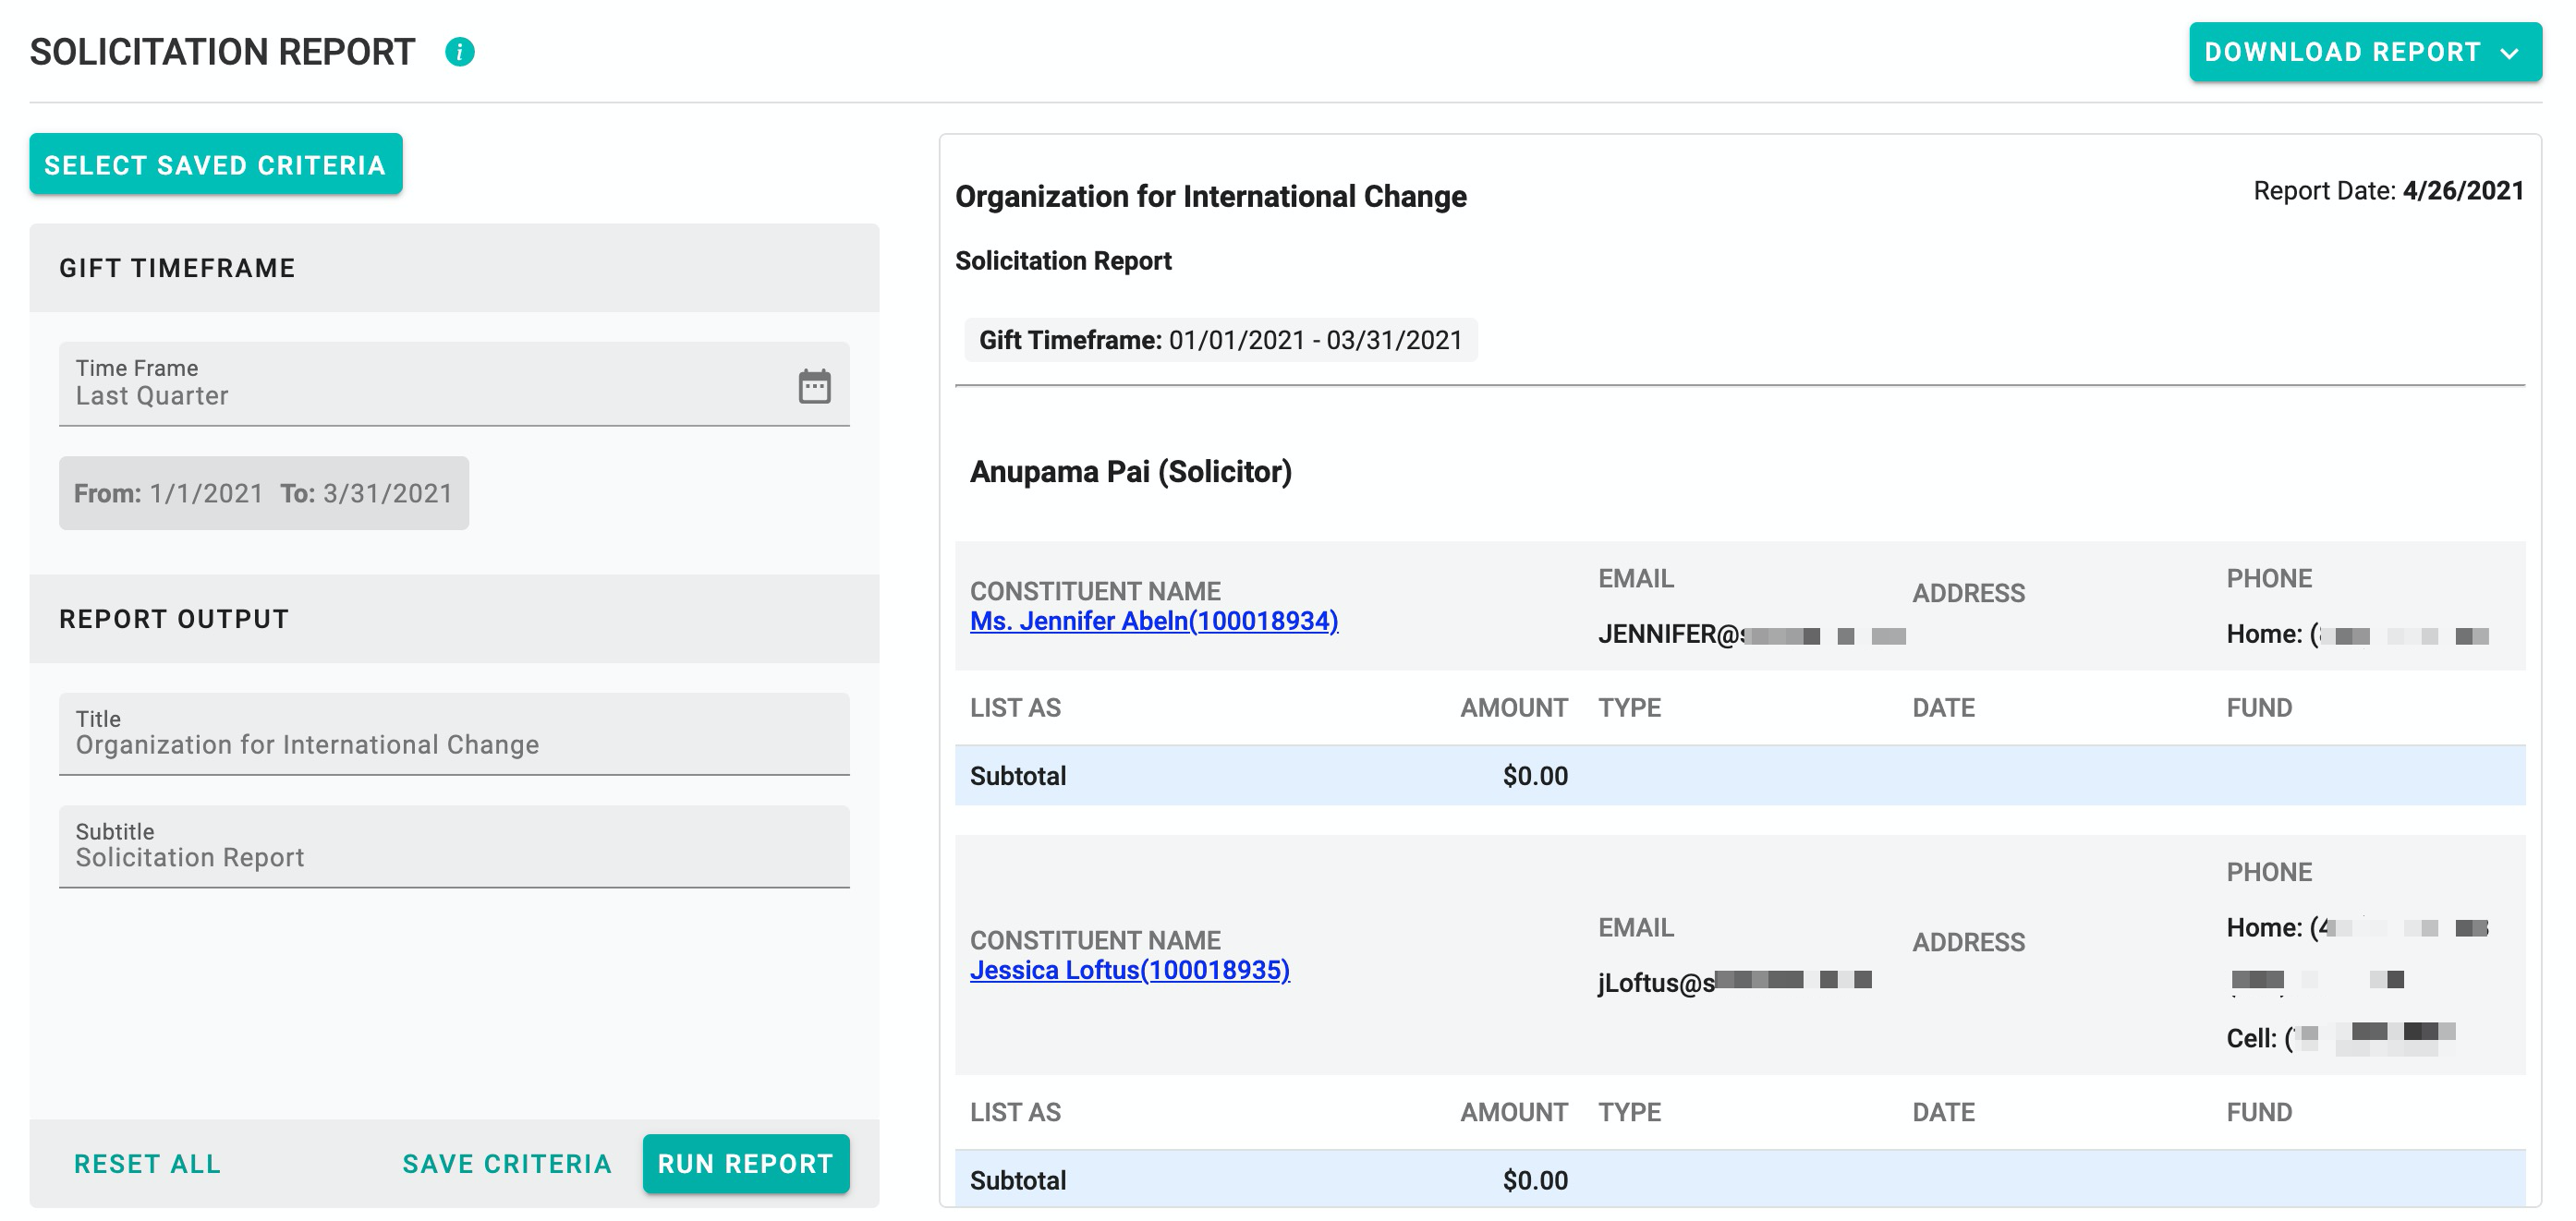Image resolution: width=2576 pixels, height=1221 pixels.
Task: Click the From/To date range box
Action: click(x=263, y=493)
